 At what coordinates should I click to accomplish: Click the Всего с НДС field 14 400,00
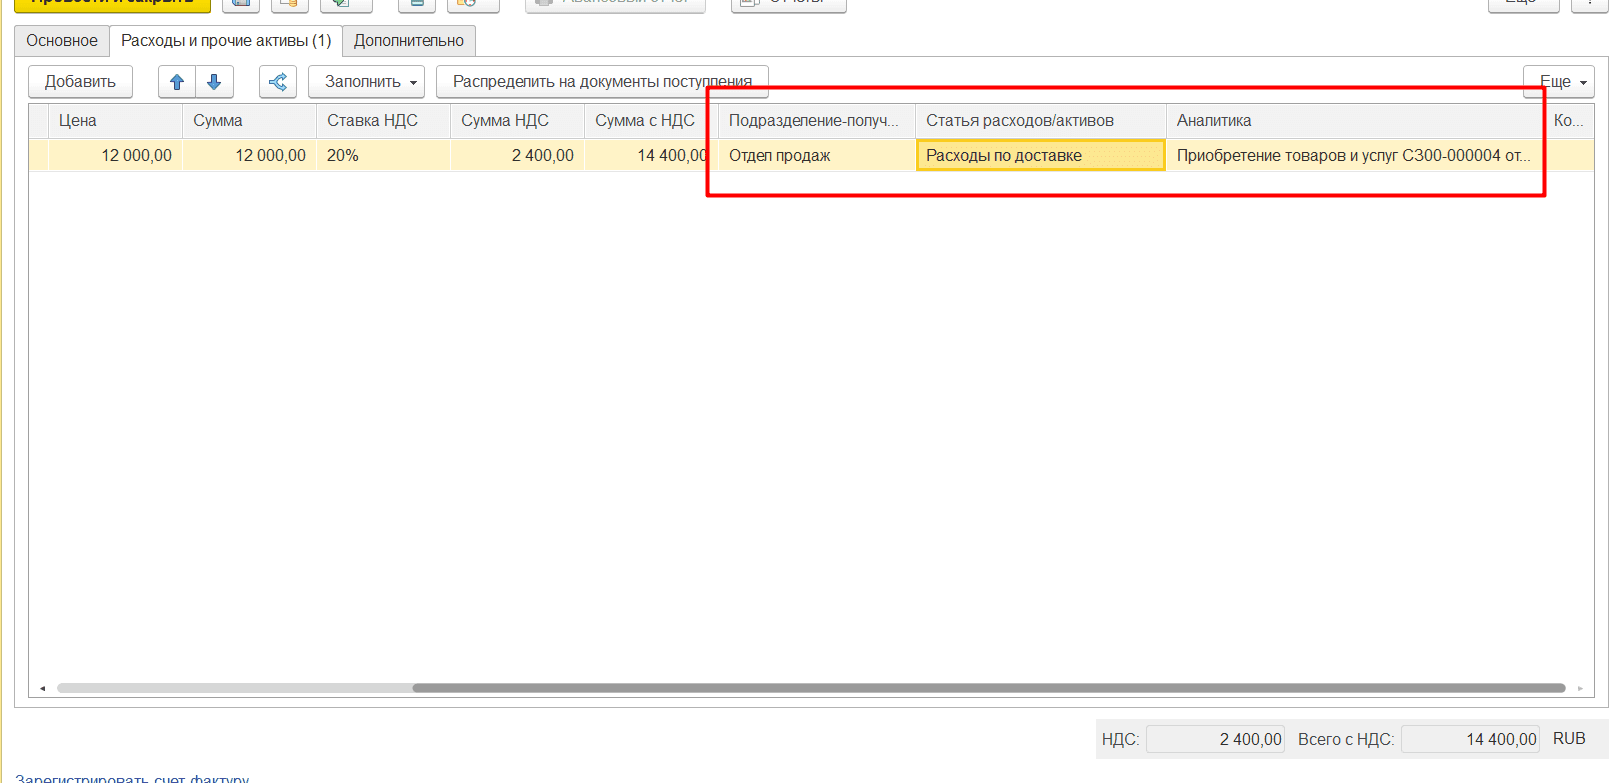coord(1470,739)
